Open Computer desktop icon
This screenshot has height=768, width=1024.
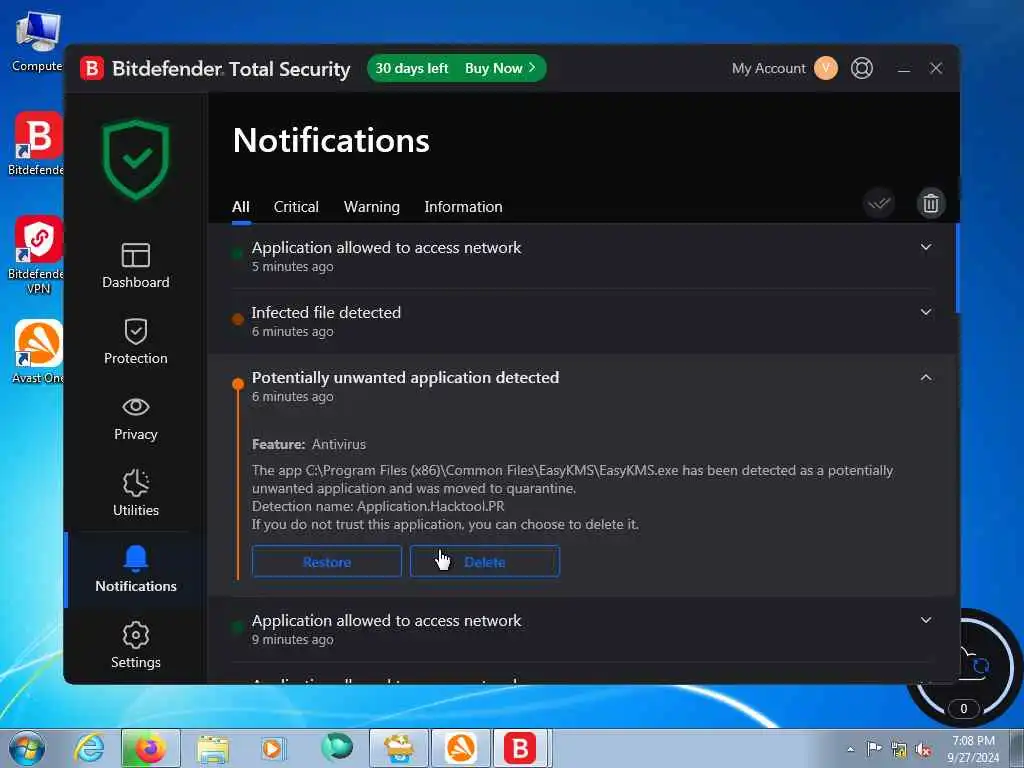(x=37, y=40)
